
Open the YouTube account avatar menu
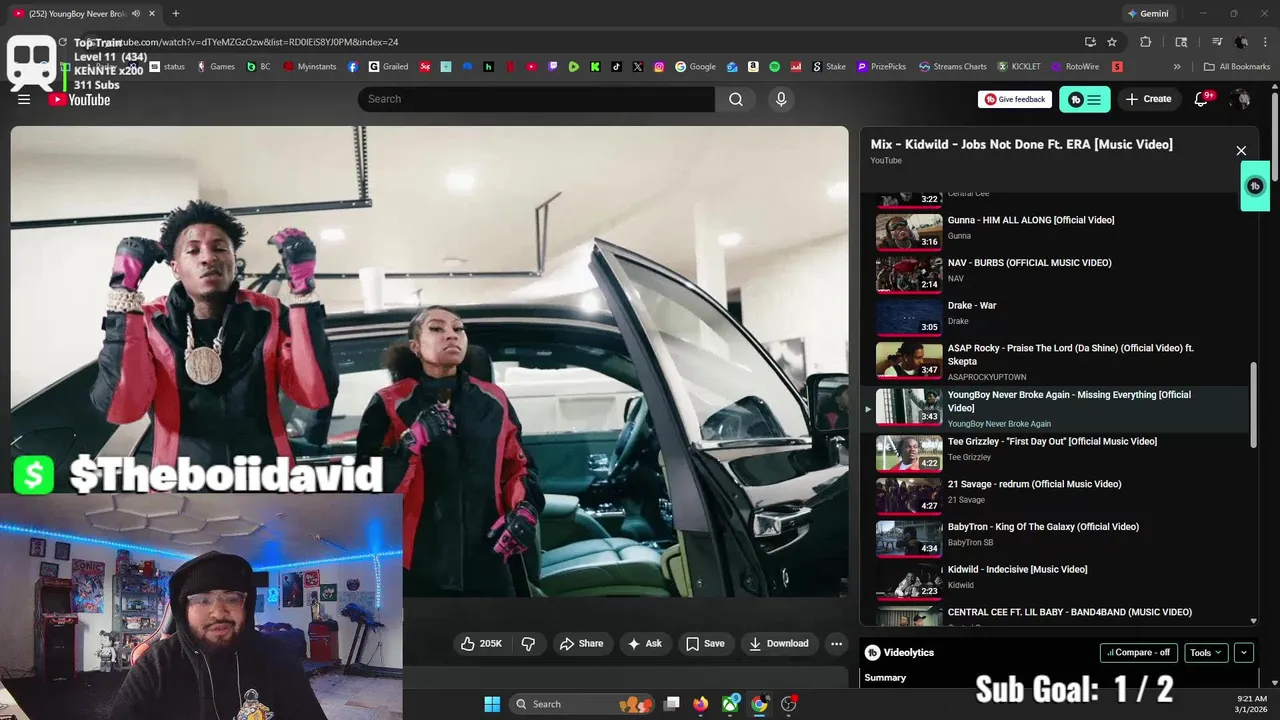[x=1240, y=99]
